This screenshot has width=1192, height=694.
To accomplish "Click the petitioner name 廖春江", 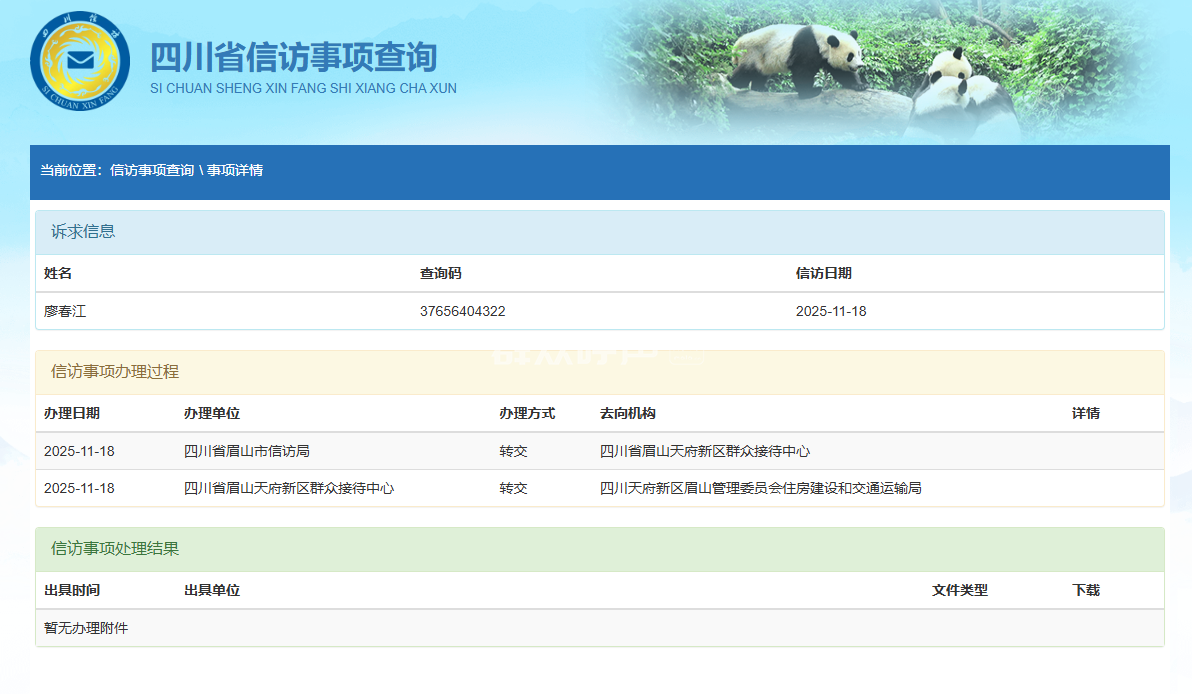I will coord(65,311).
